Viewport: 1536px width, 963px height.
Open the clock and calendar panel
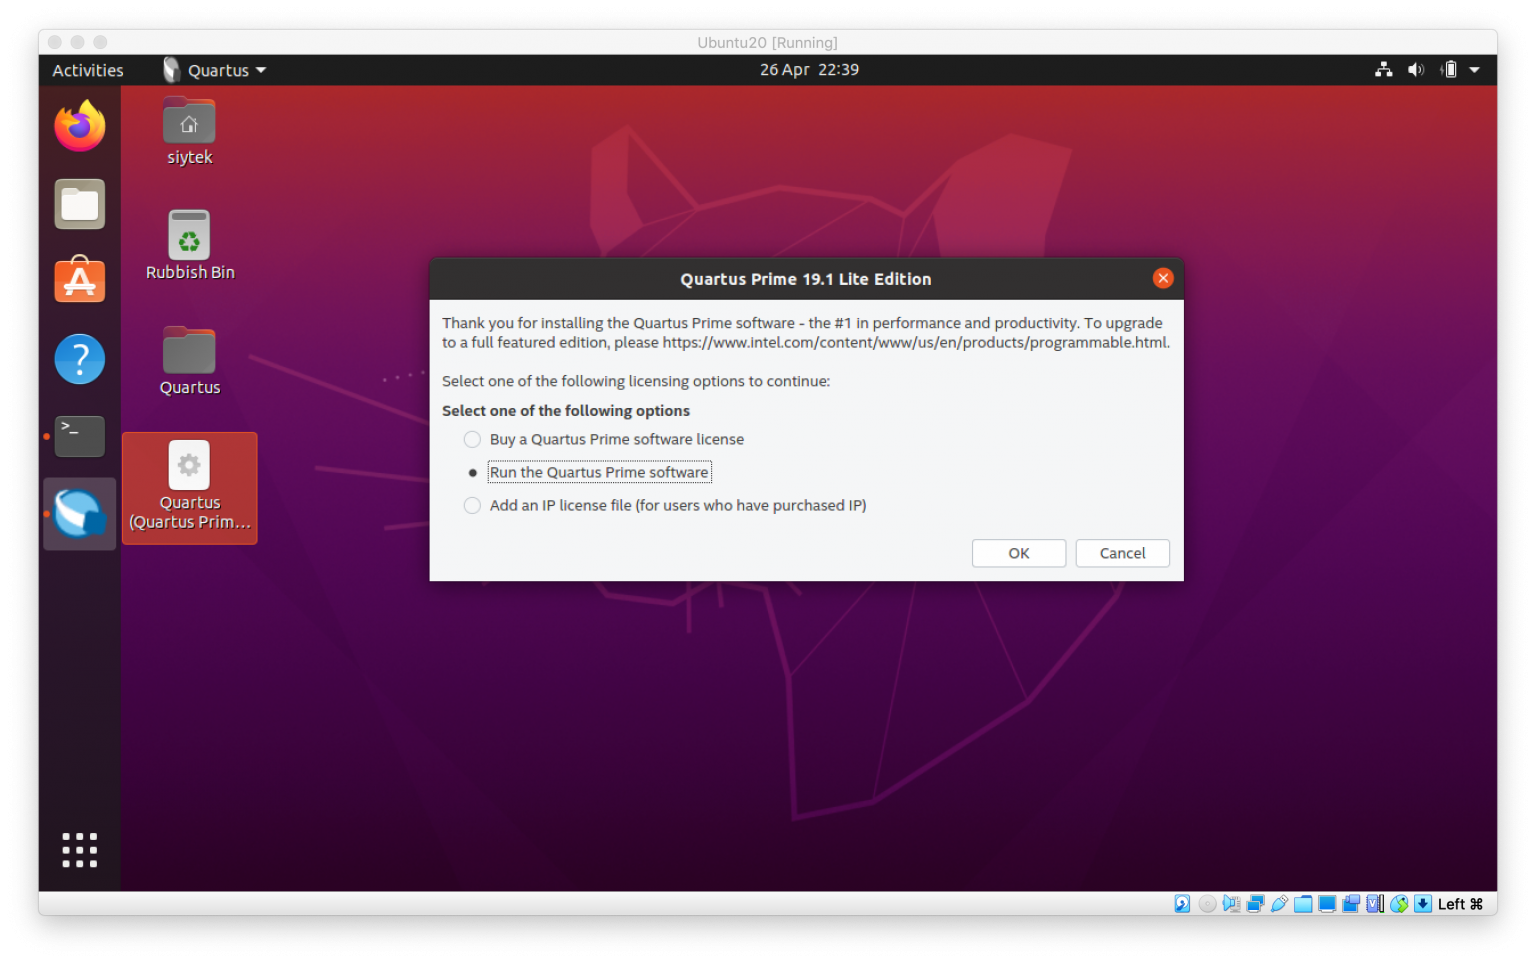(809, 70)
